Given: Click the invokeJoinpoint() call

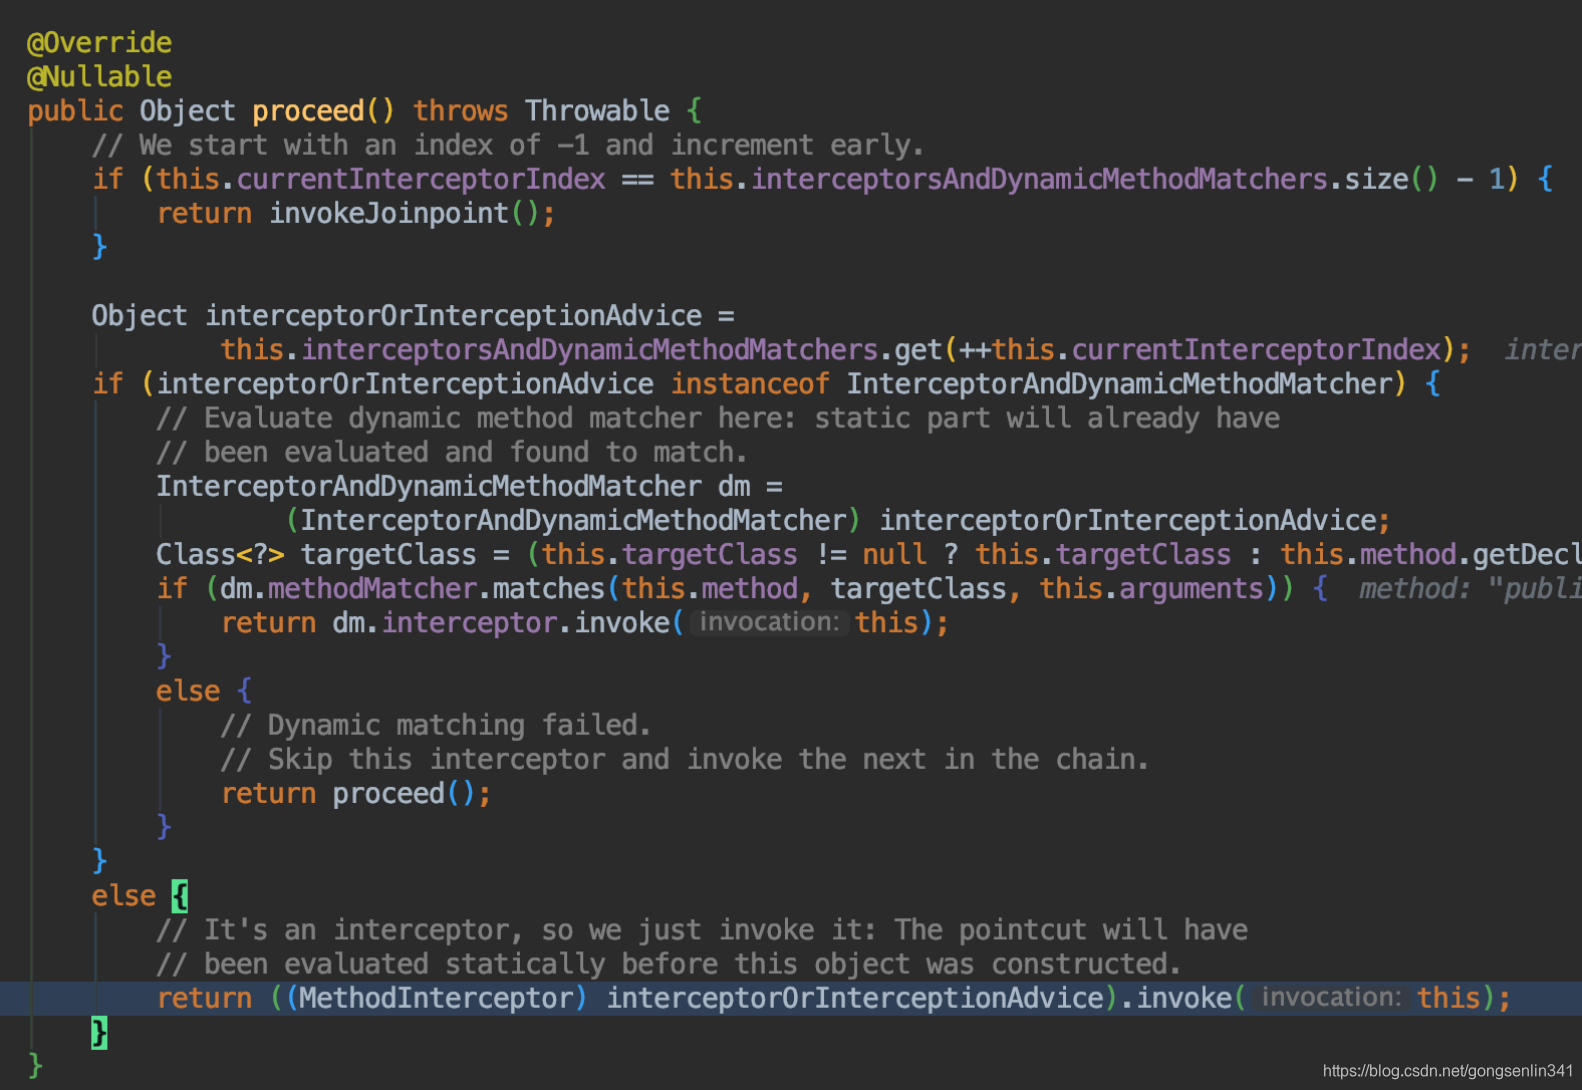Looking at the screenshot, I should click(404, 213).
